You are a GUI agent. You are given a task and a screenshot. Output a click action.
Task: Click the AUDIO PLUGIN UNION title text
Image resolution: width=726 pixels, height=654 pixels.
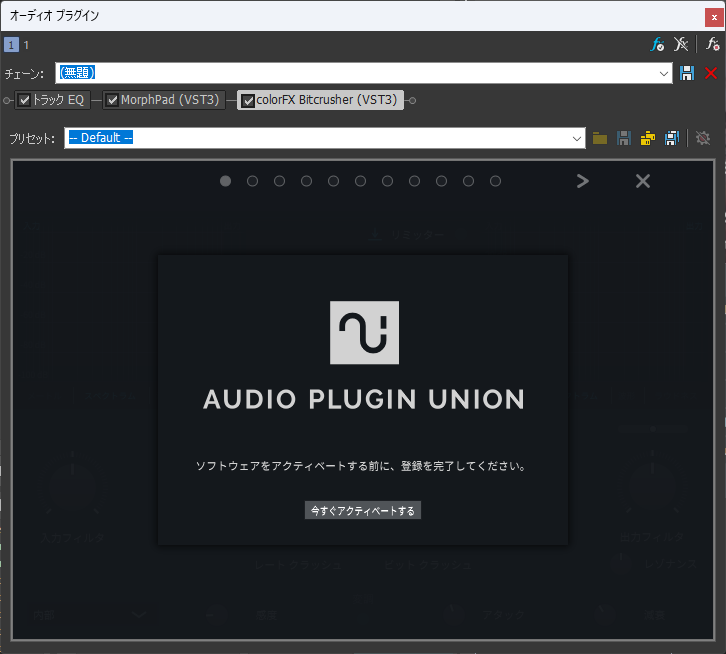tap(364, 400)
